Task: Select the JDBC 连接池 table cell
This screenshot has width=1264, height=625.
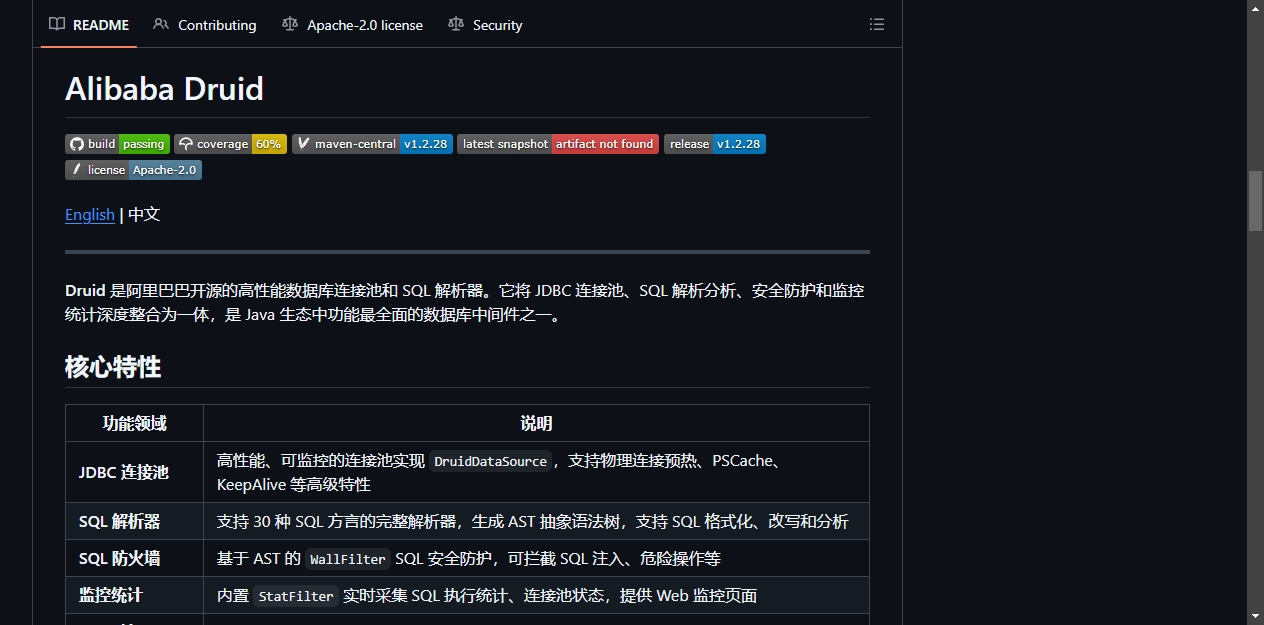Action: click(134, 472)
